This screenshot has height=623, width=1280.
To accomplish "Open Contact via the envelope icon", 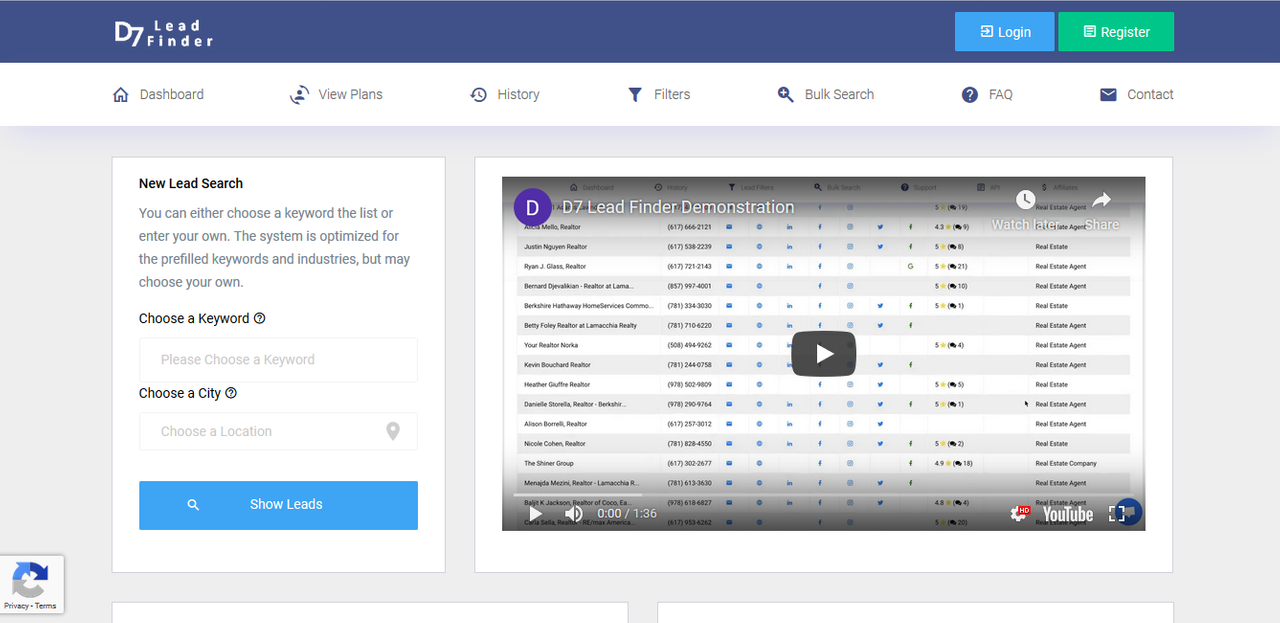I will pos(1108,95).
